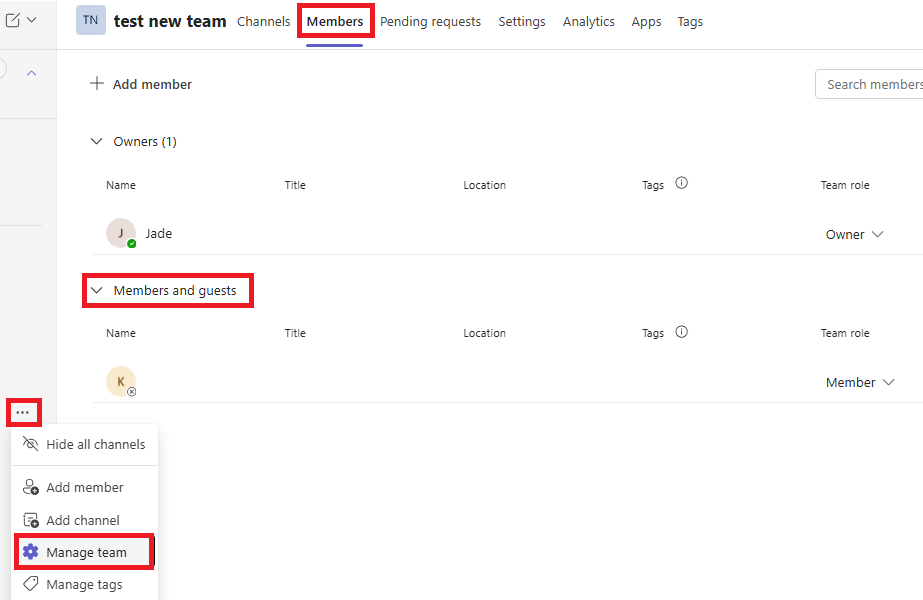This screenshot has width=923, height=600.
Task: Collapse the Members and guests section
Action: click(97, 290)
